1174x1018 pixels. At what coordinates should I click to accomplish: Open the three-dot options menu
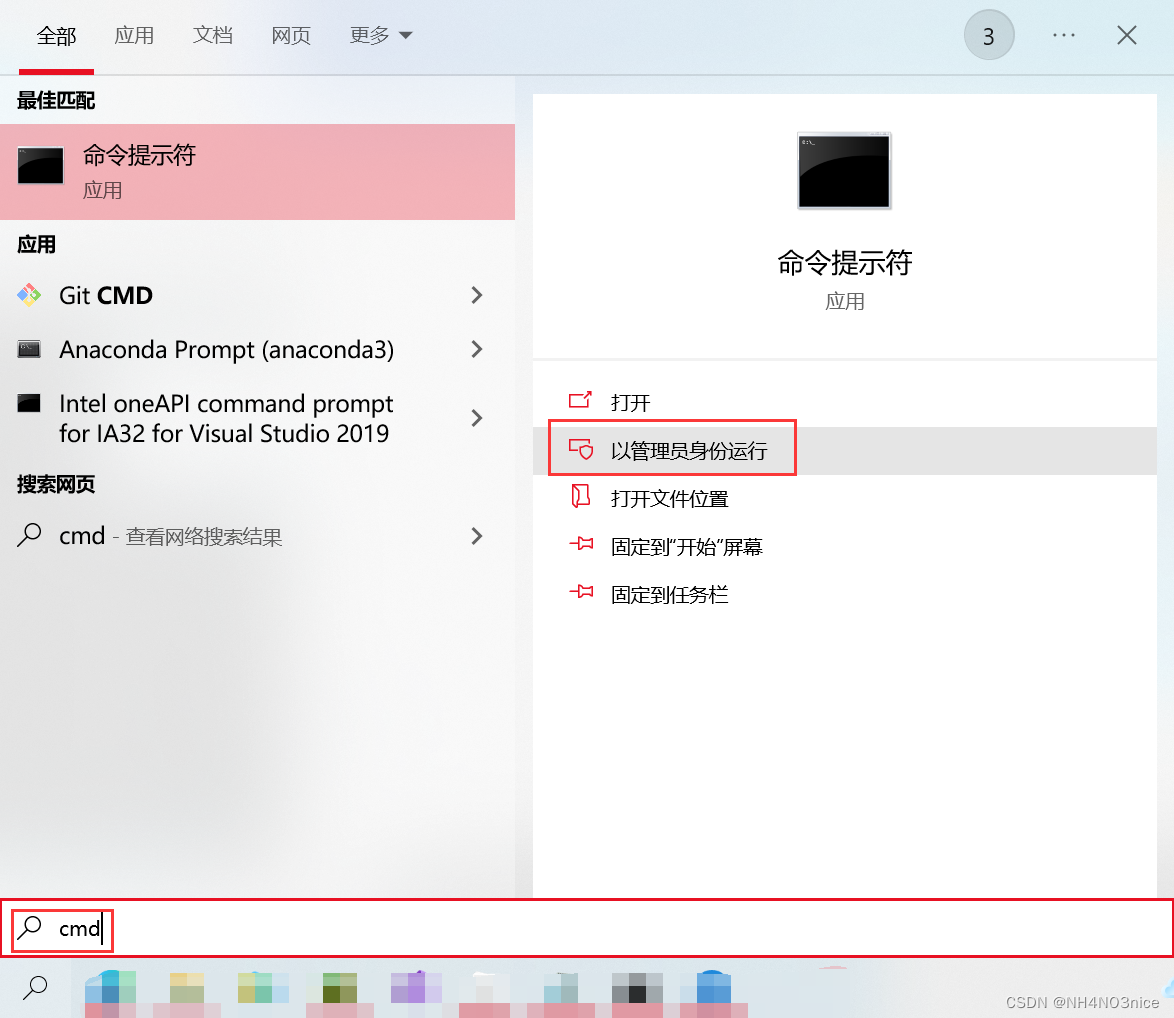point(1063,35)
